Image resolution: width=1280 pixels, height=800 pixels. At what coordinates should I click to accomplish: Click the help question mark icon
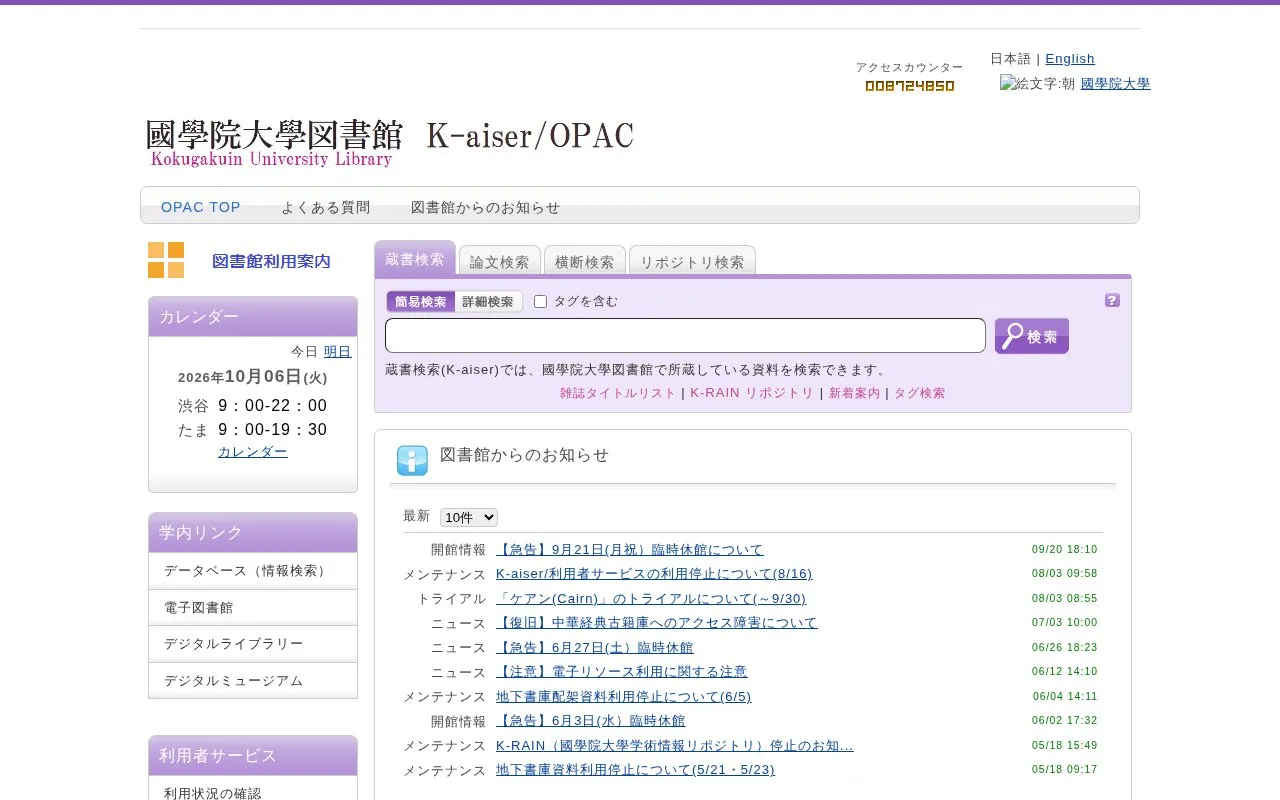click(x=1112, y=300)
